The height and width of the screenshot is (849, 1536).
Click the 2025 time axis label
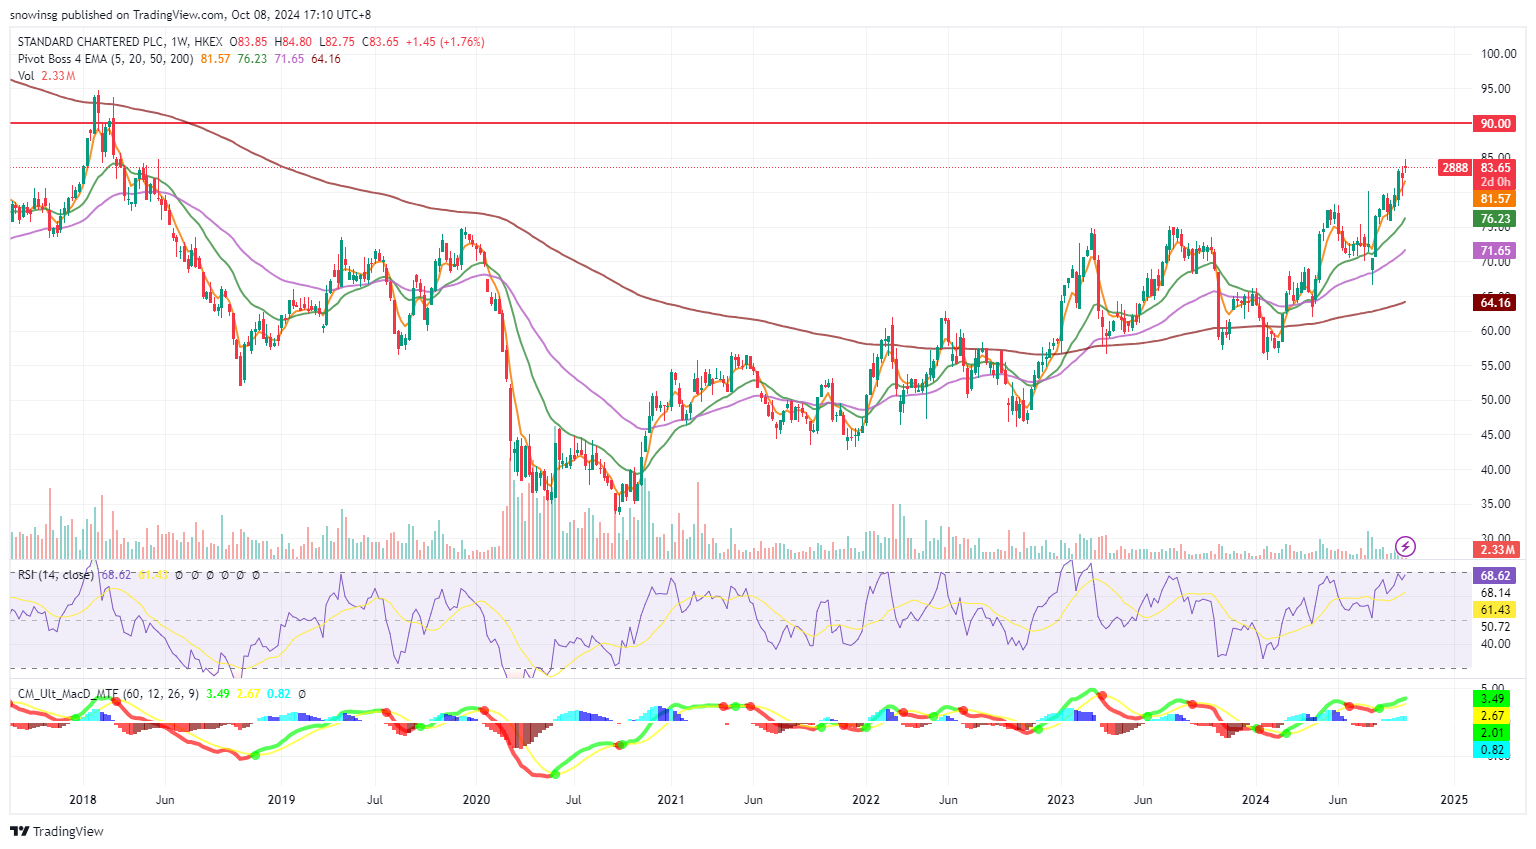click(1454, 800)
